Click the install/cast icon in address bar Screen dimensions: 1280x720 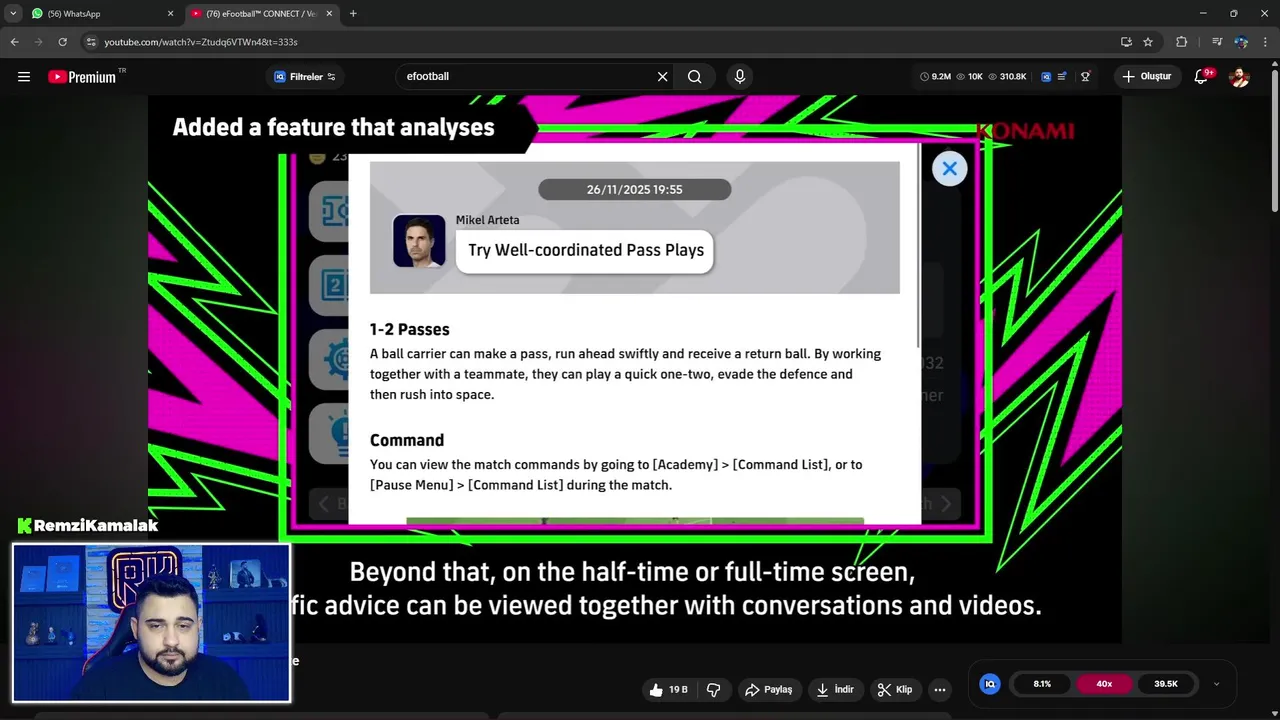pos(1126,42)
